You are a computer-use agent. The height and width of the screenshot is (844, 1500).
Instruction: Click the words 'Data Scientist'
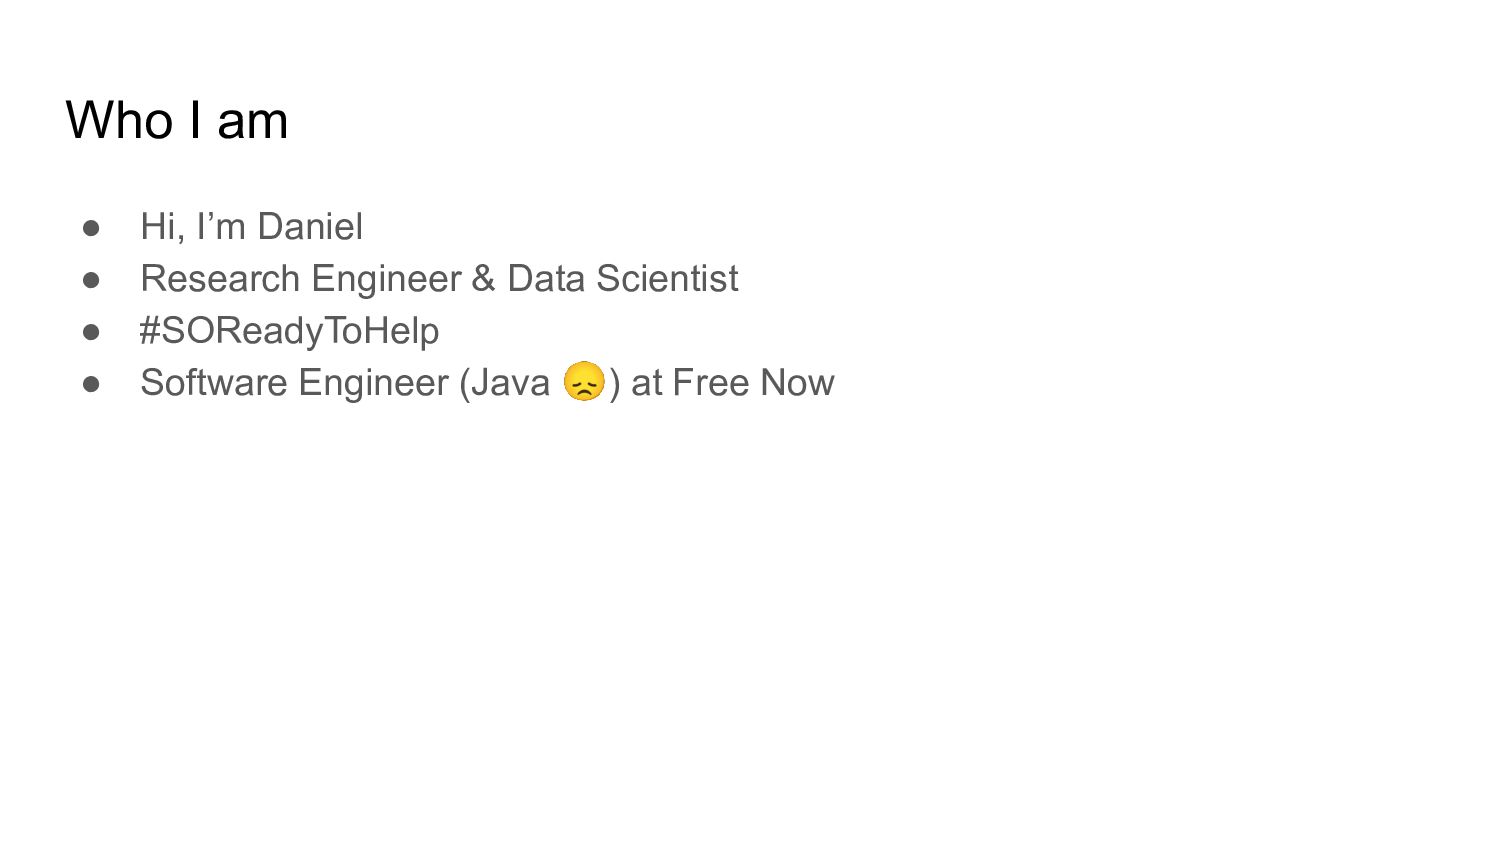coord(623,278)
